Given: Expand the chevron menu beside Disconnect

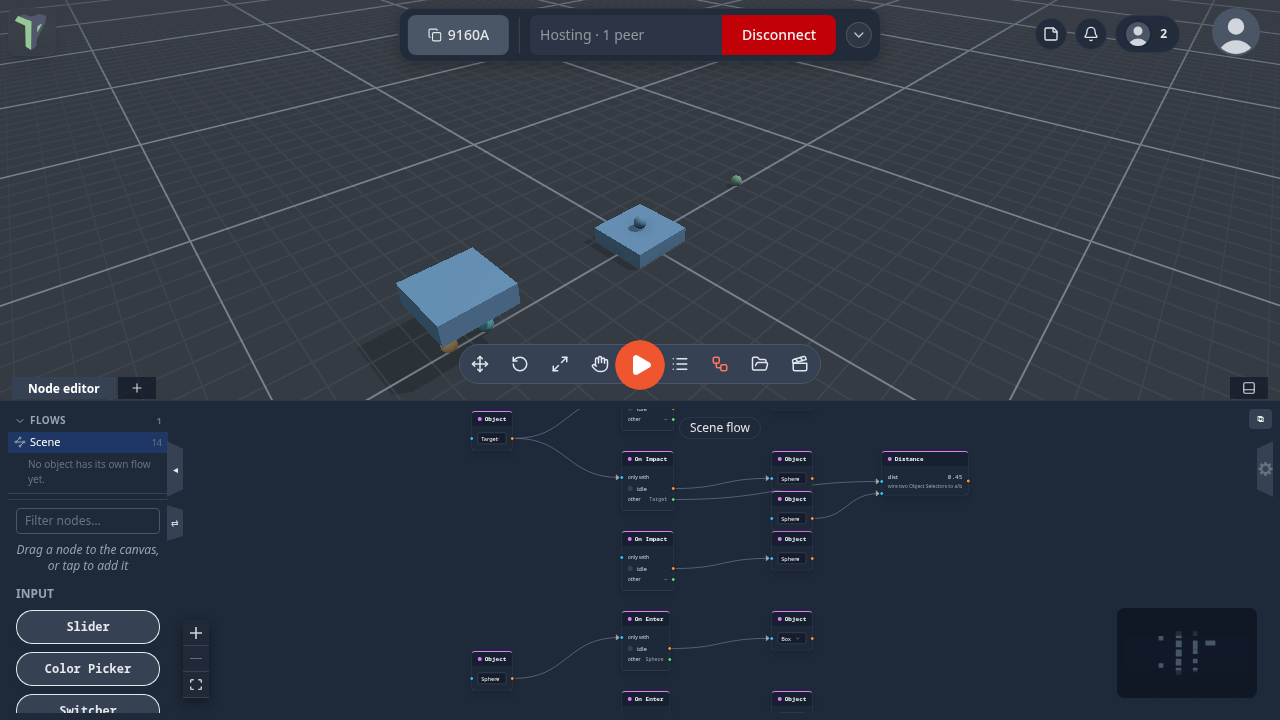Looking at the screenshot, I should tap(858, 35).
